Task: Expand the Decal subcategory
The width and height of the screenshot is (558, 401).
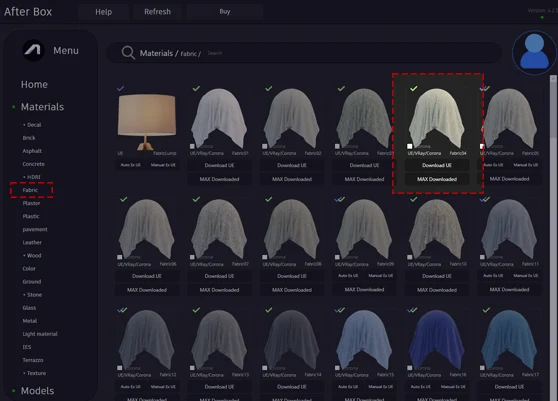Action: tap(32, 125)
